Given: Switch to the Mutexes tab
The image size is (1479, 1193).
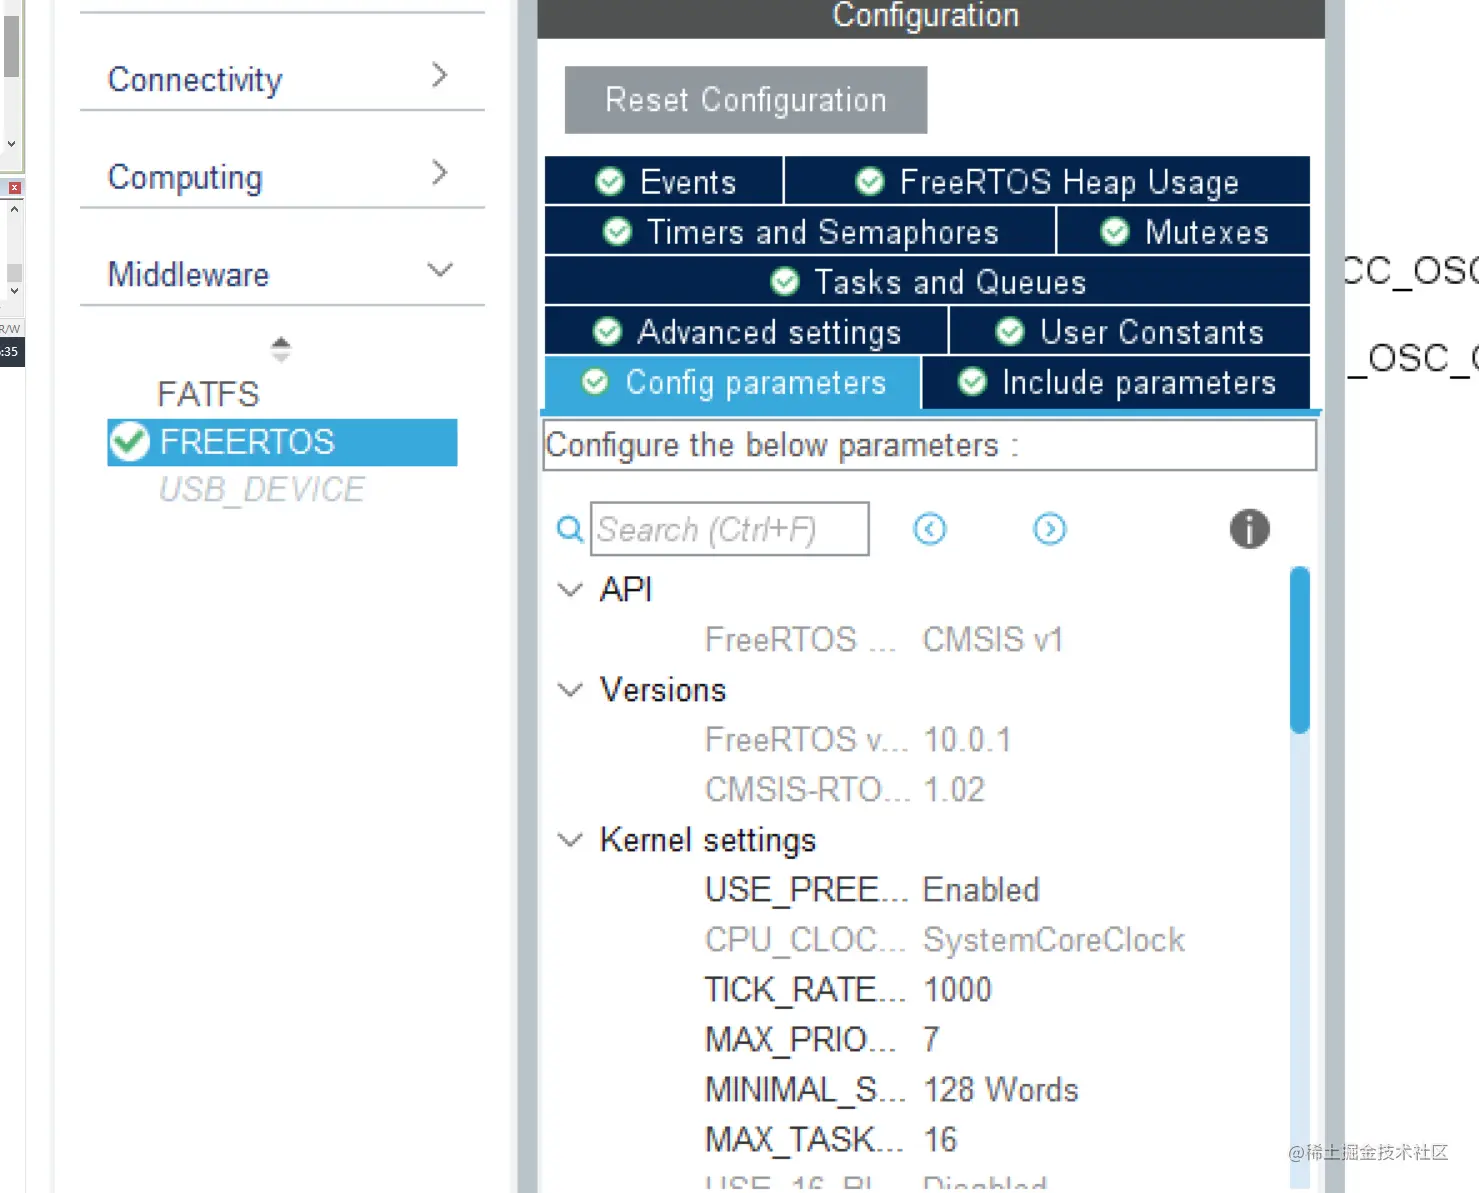Looking at the screenshot, I should [x=1184, y=231].
